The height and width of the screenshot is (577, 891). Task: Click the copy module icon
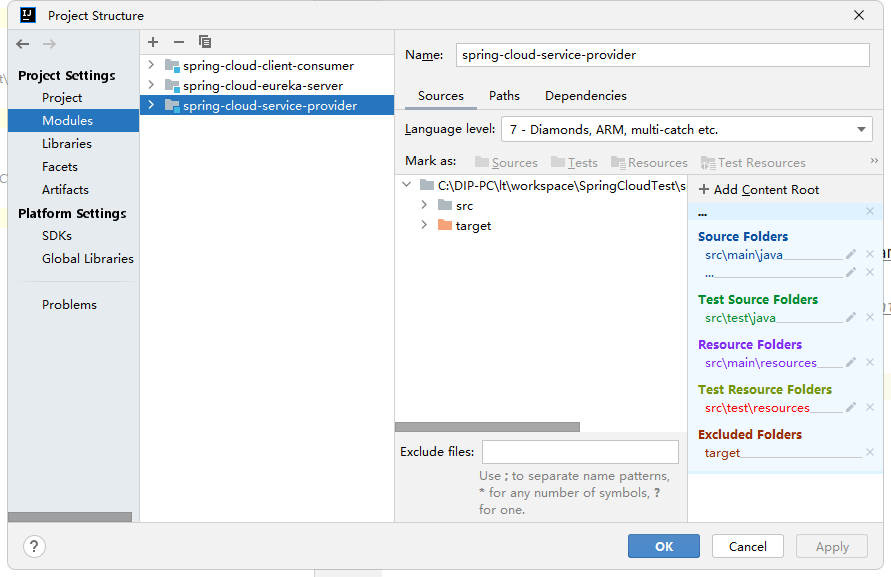click(205, 42)
